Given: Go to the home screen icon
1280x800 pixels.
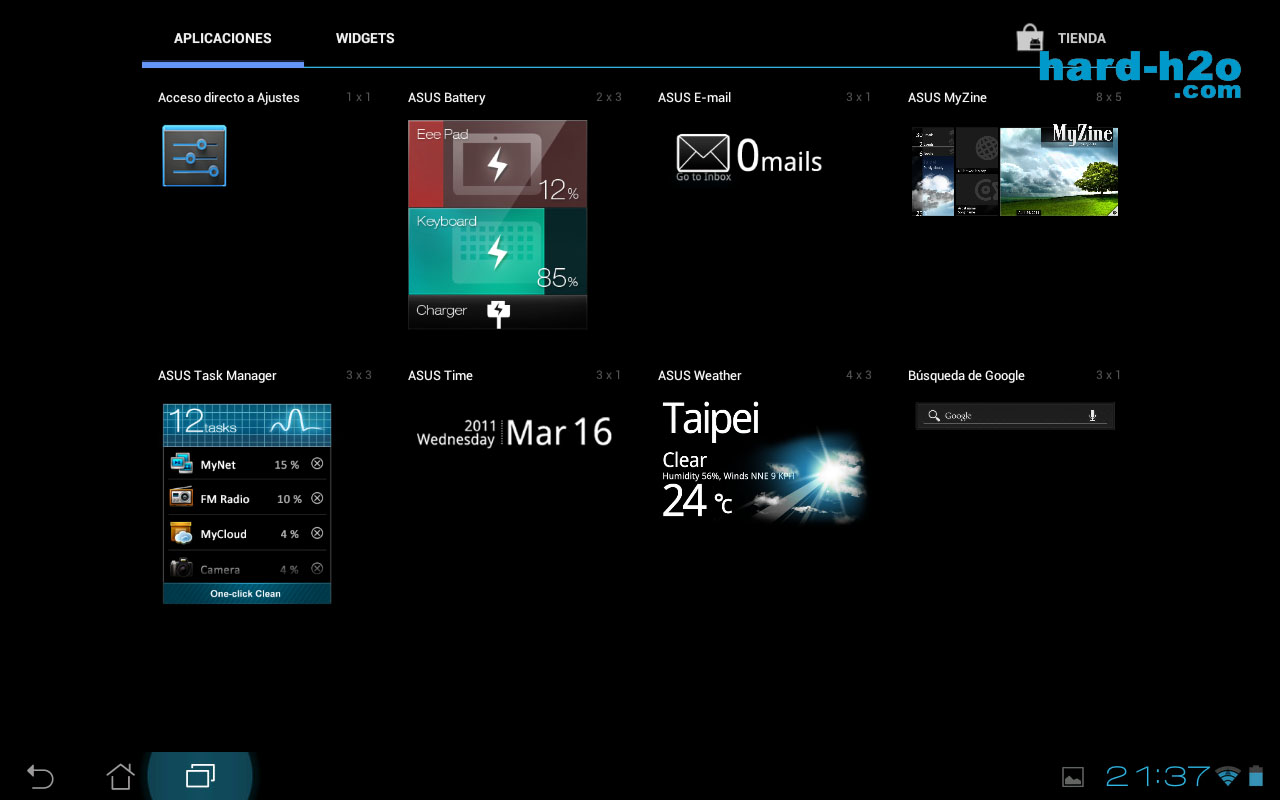Looking at the screenshot, I should 120,776.
